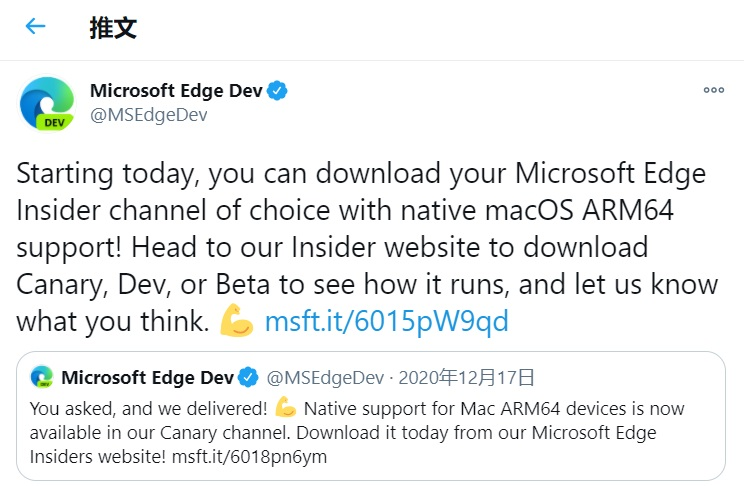Click the blue verified badge beside author name

pyautogui.click(x=277, y=91)
